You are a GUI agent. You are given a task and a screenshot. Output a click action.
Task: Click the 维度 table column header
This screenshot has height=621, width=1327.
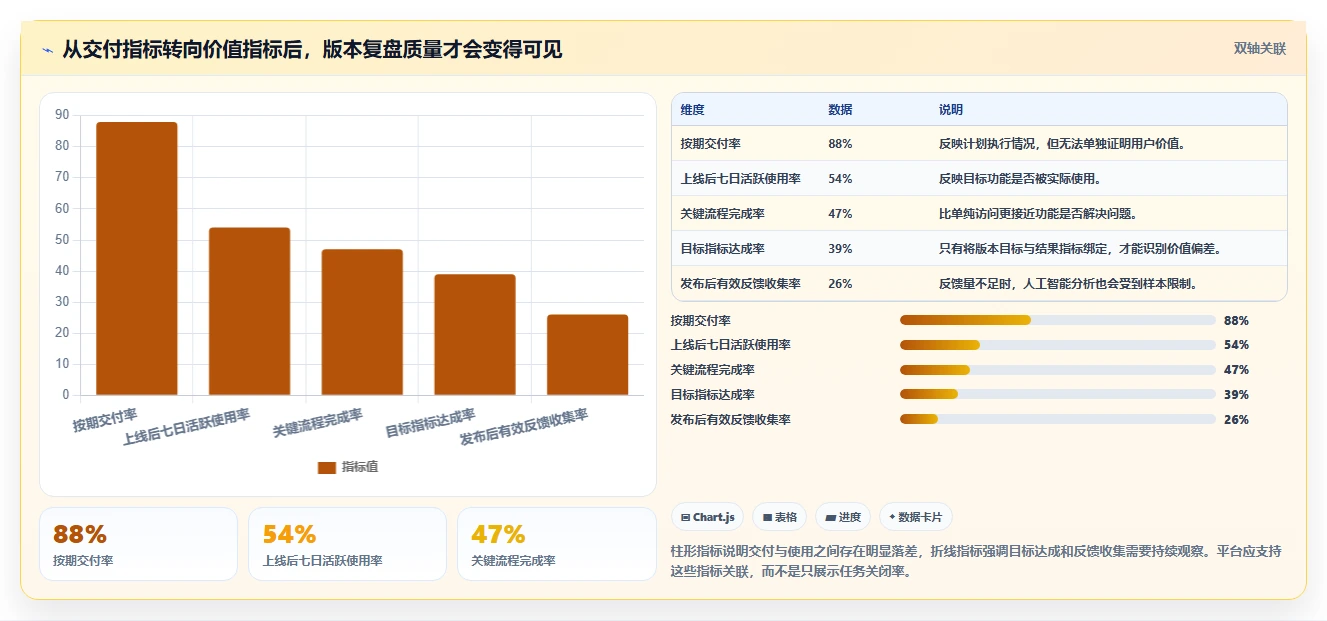tap(692, 109)
